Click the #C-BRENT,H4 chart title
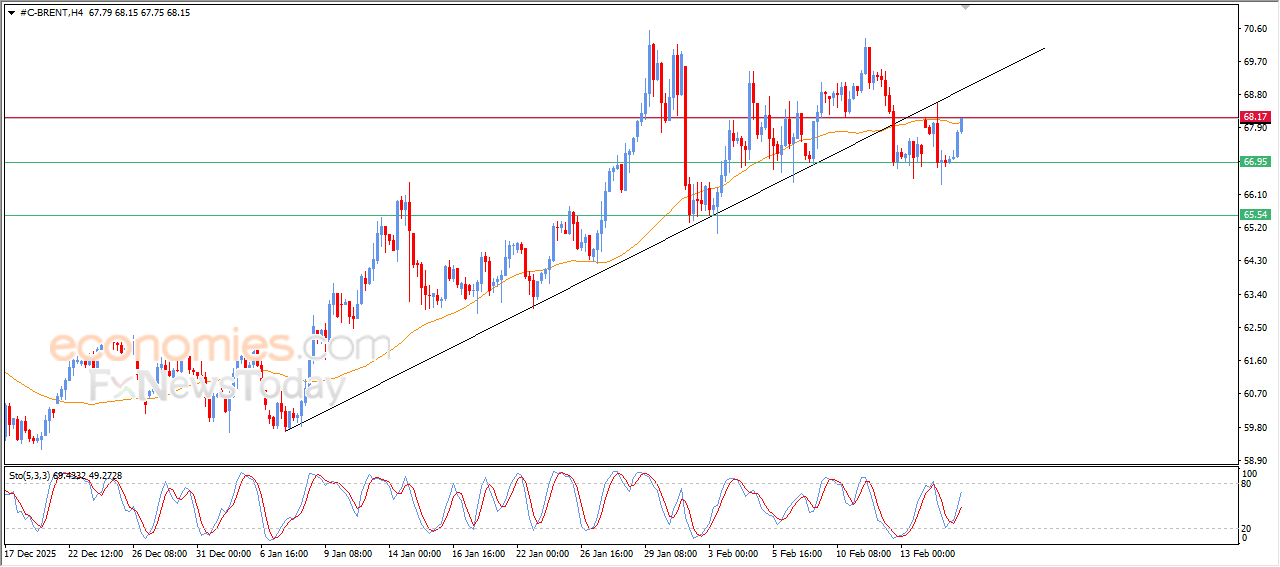The width and height of the screenshot is (1280, 567). pyautogui.click(x=51, y=13)
